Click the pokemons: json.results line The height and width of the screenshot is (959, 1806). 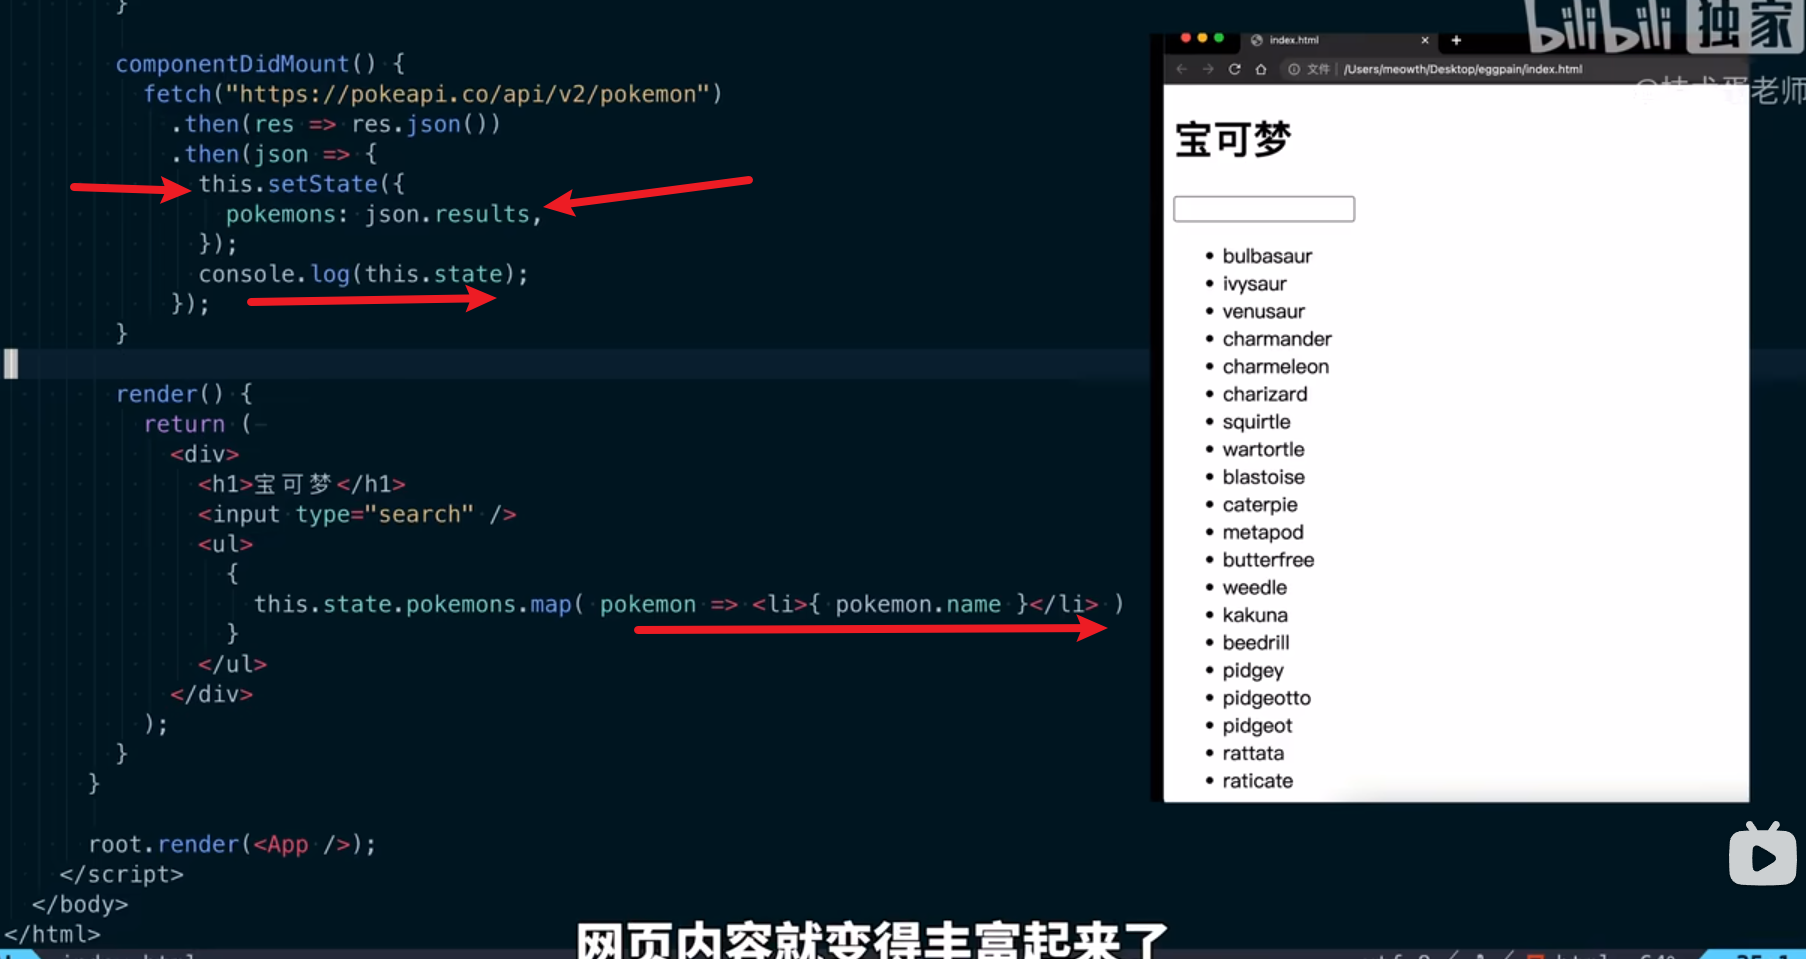pyautogui.click(x=383, y=214)
